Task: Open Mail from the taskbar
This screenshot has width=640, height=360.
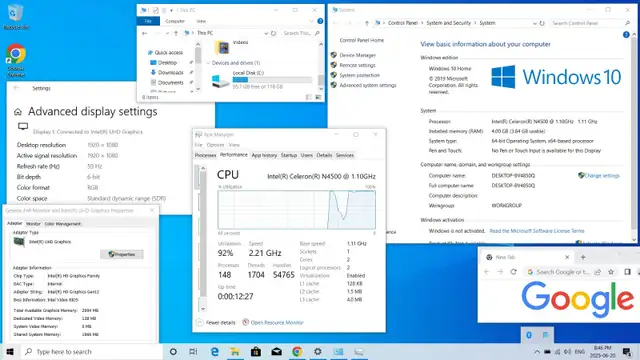Action: [277, 351]
